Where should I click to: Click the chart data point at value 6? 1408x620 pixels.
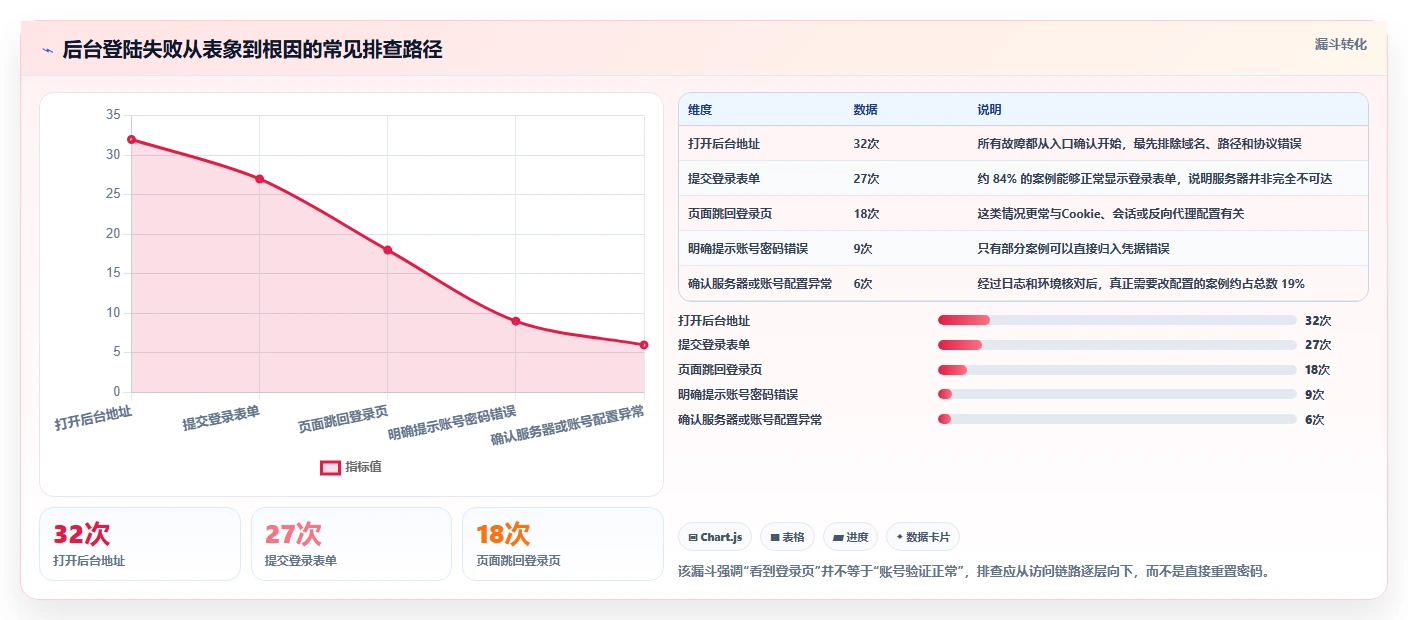(x=644, y=345)
